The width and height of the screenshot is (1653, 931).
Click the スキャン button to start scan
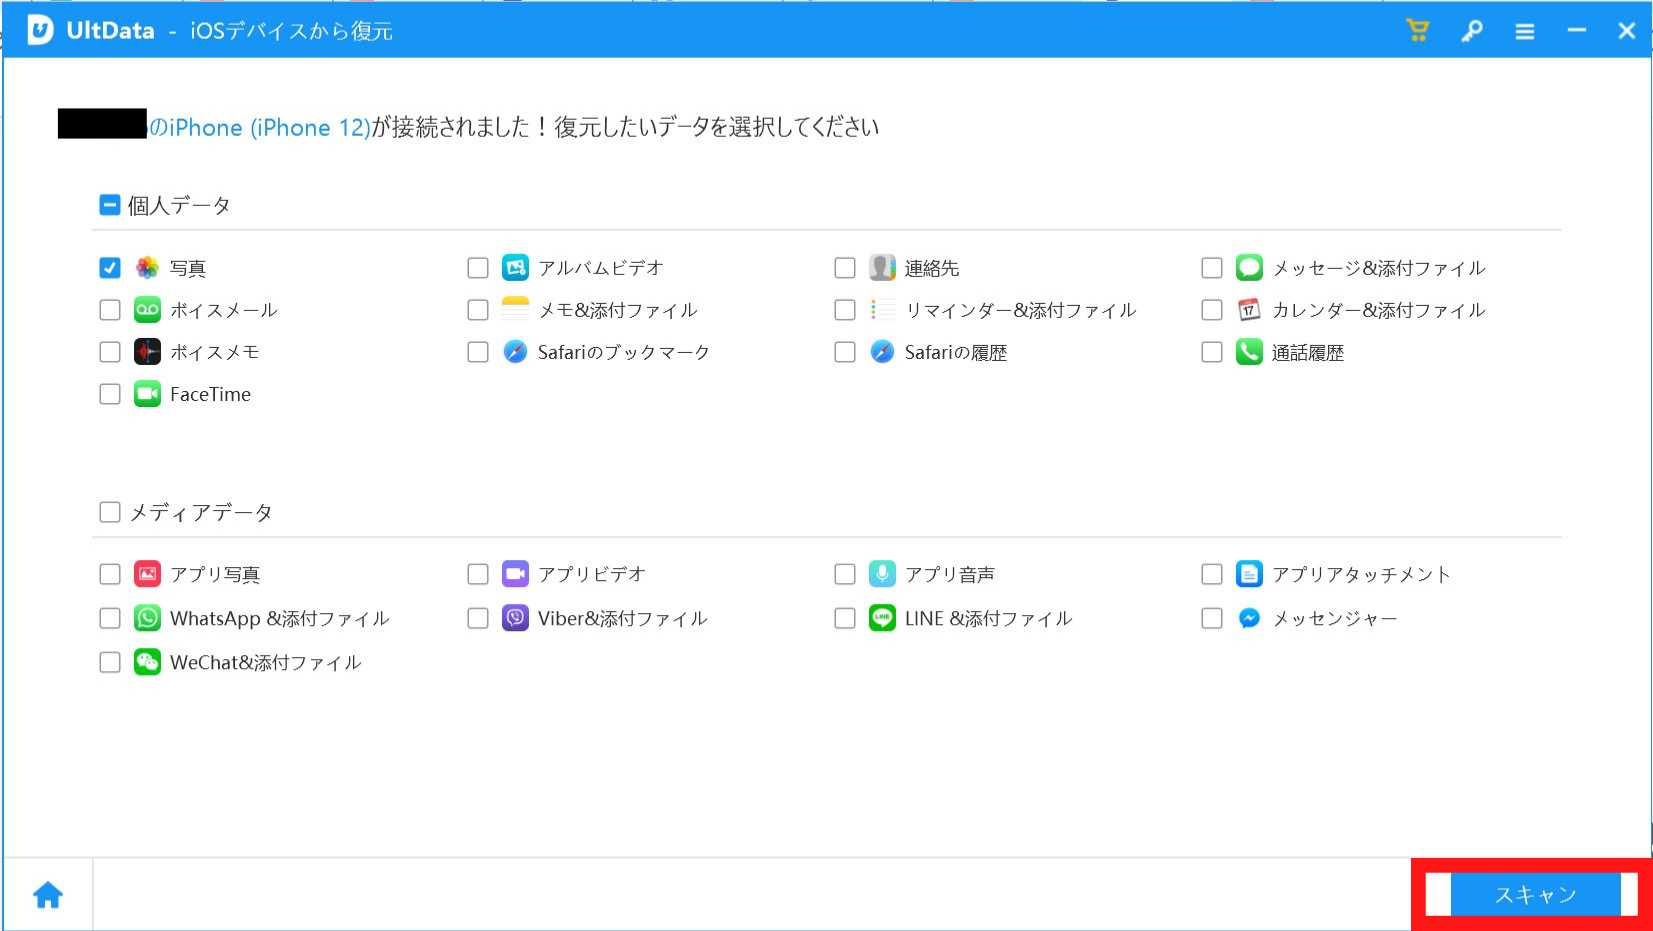click(x=1534, y=895)
